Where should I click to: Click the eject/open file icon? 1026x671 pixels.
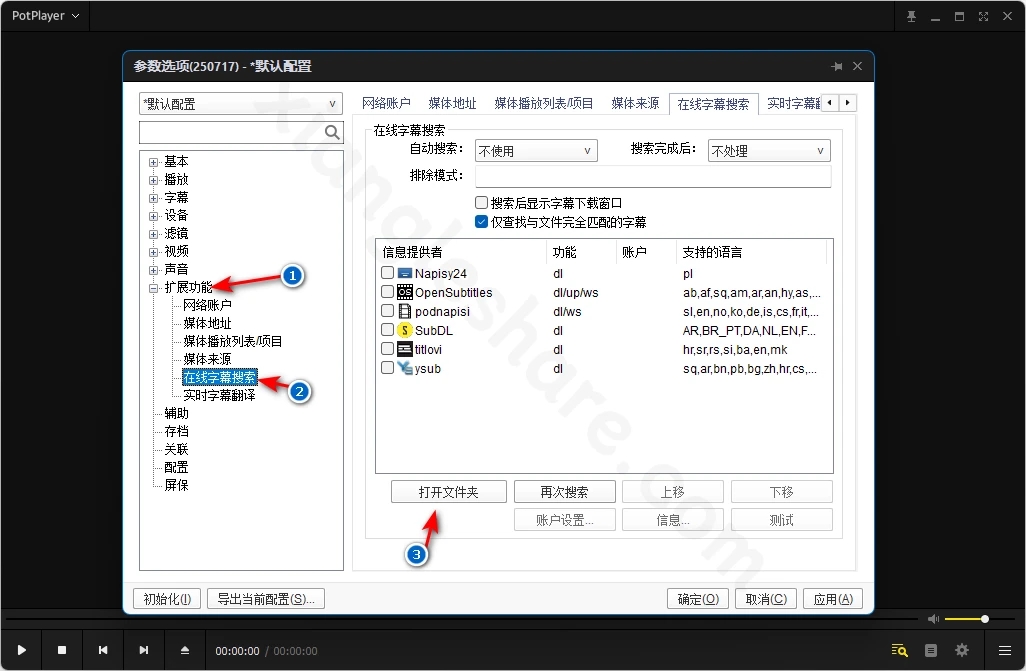click(x=185, y=650)
